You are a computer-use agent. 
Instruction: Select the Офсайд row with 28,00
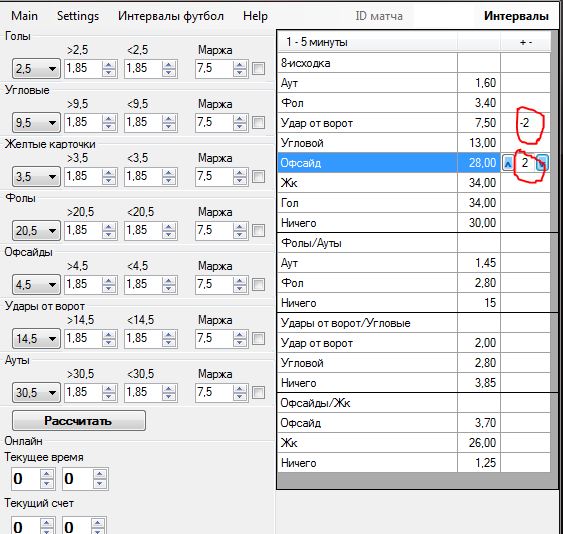coord(389,163)
